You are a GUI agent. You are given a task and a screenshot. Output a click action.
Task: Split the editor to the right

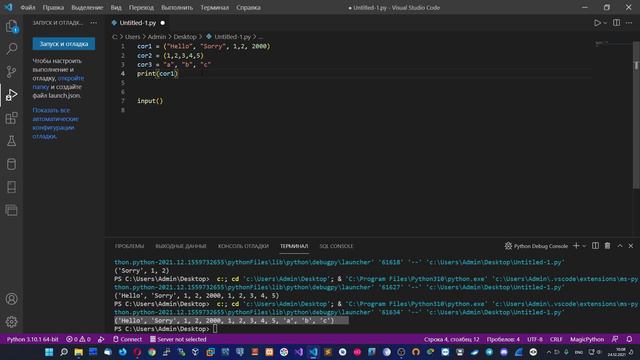pyautogui.click(x=616, y=23)
